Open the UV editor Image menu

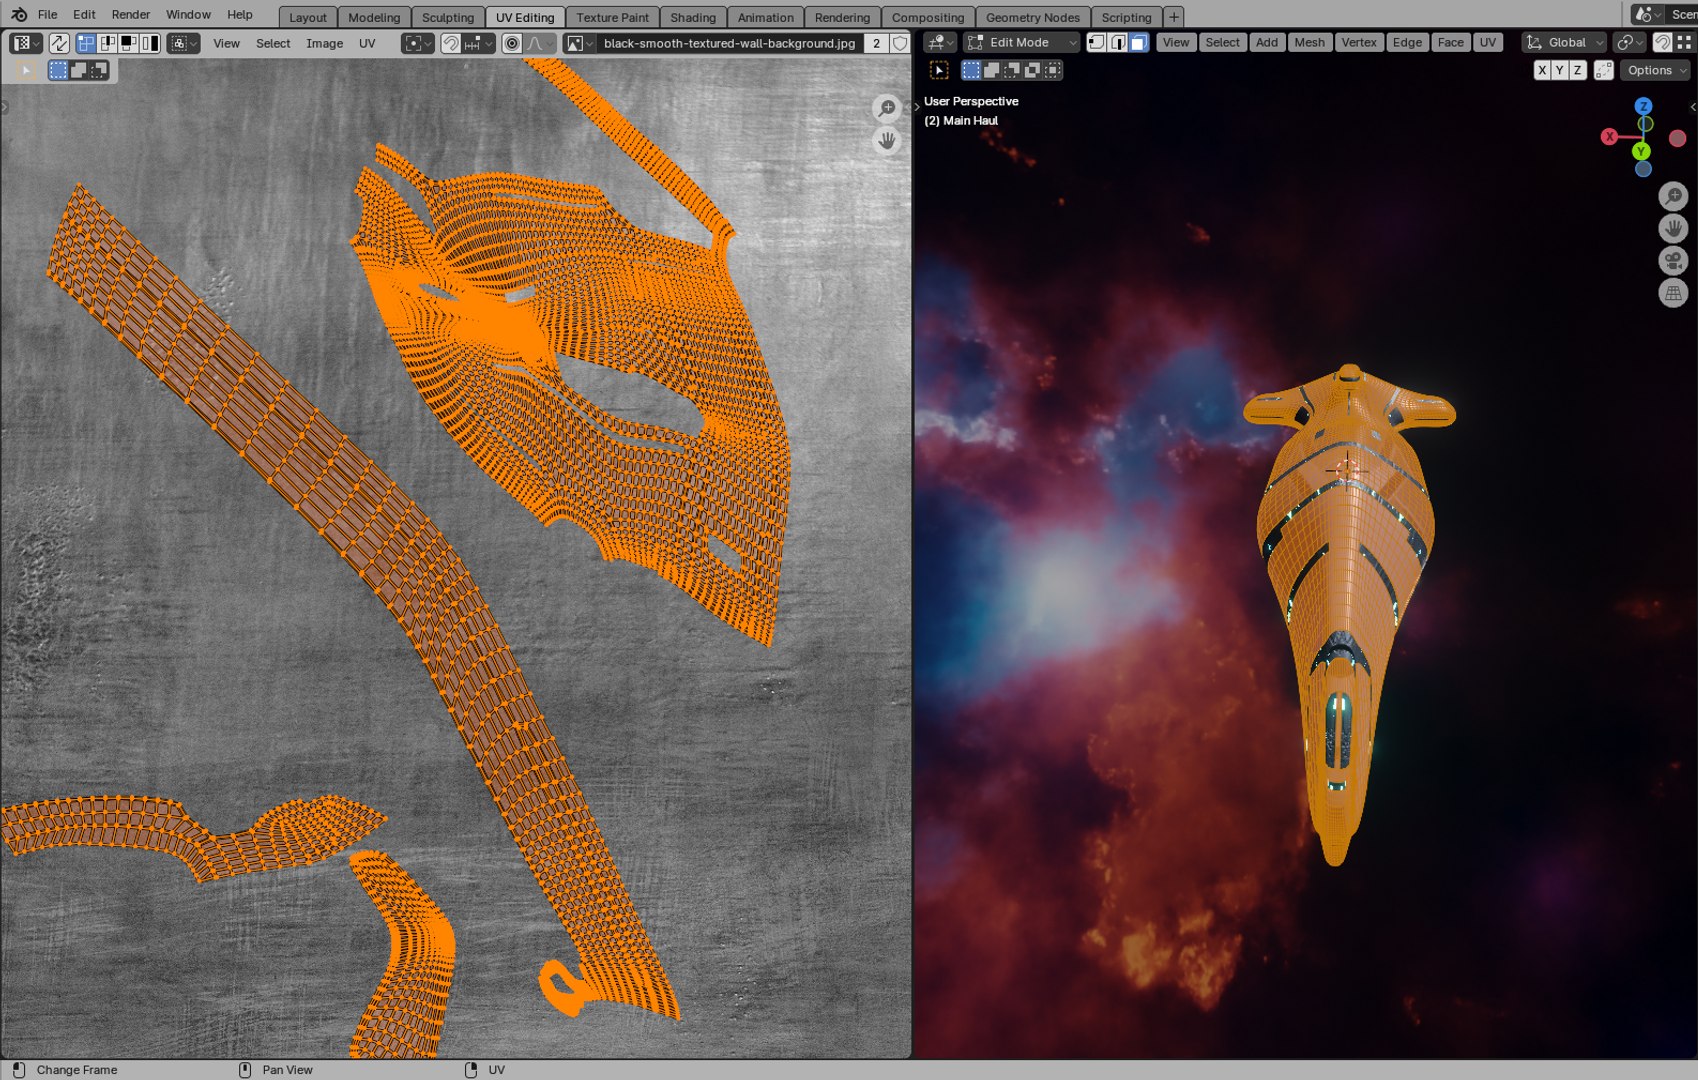tap(324, 43)
